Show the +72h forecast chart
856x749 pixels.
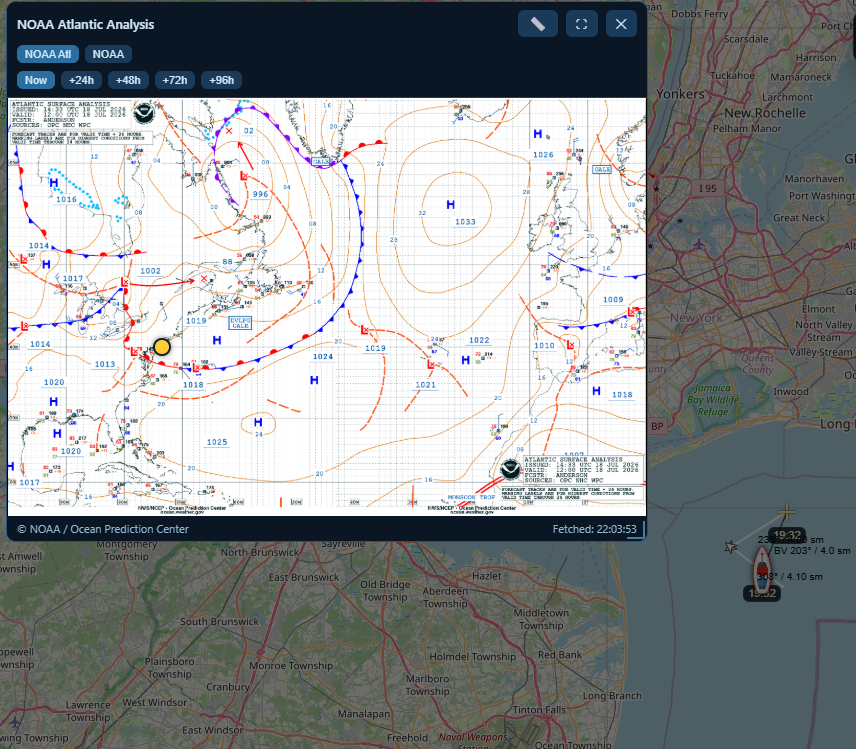coord(175,80)
